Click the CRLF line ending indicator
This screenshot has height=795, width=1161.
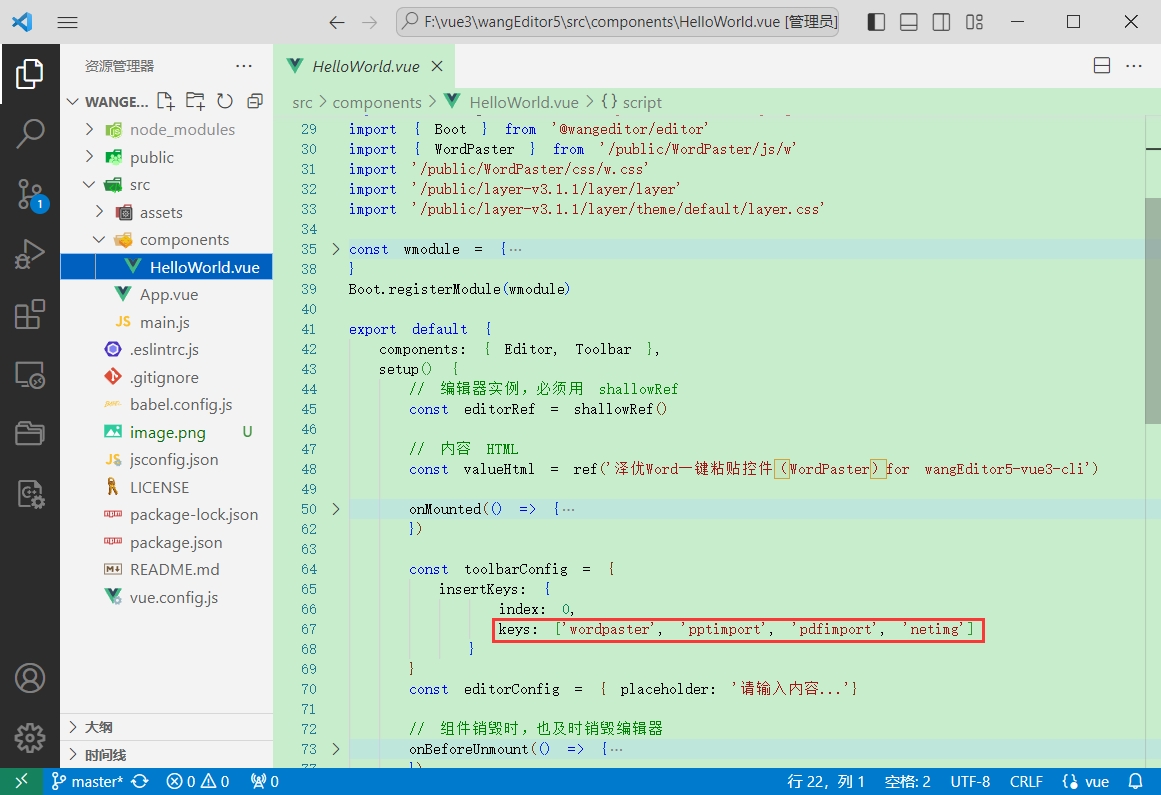1026,781
